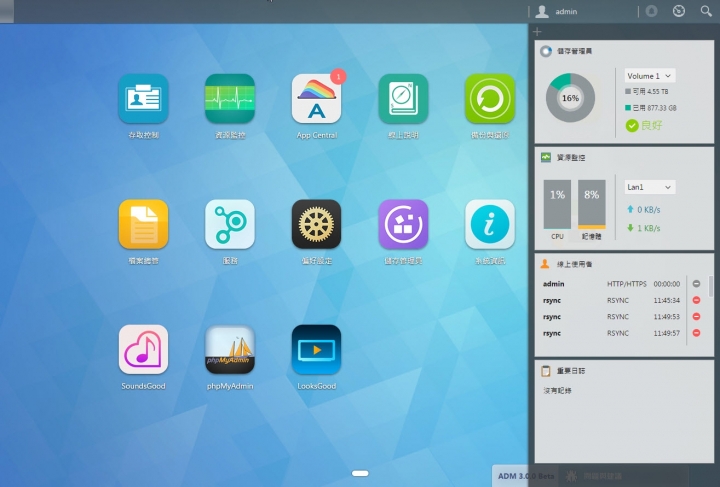Click the 8% memory usage bar
Viewport: 720px width, 487px height.
[x=591, y=204]
